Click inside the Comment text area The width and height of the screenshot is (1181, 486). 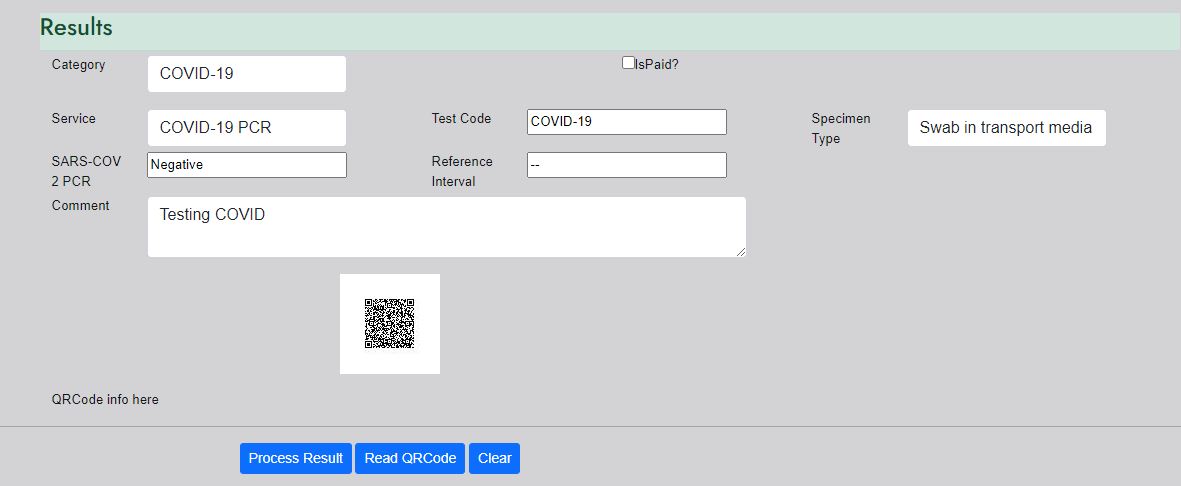tap(447, 227)
